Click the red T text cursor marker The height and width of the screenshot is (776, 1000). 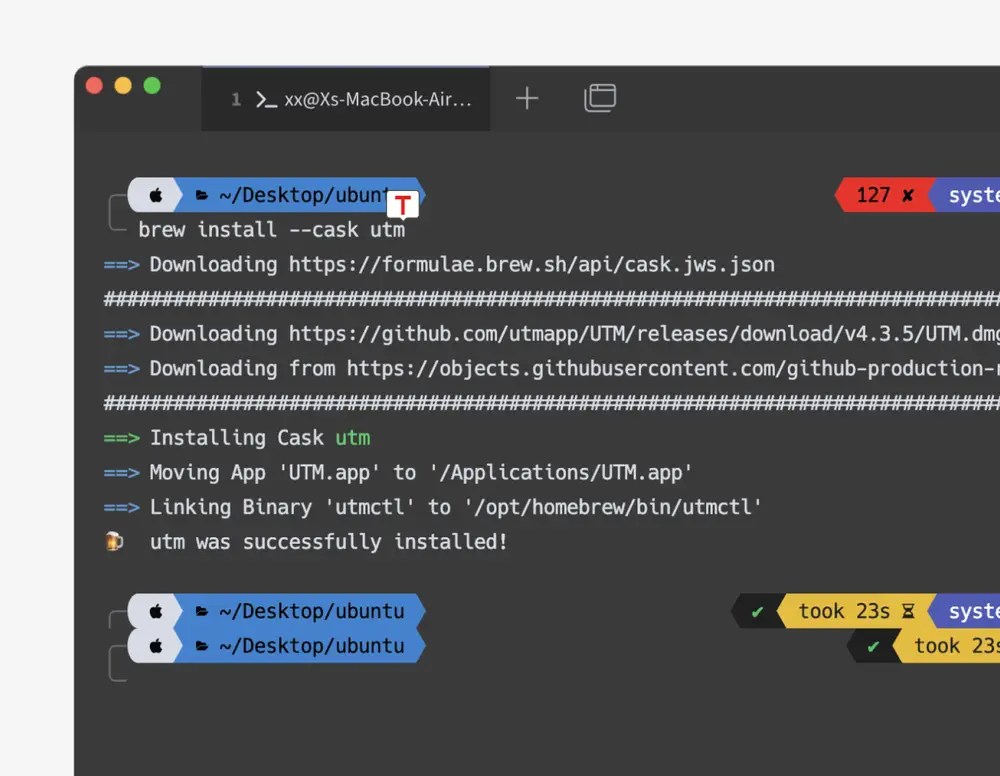403,204
